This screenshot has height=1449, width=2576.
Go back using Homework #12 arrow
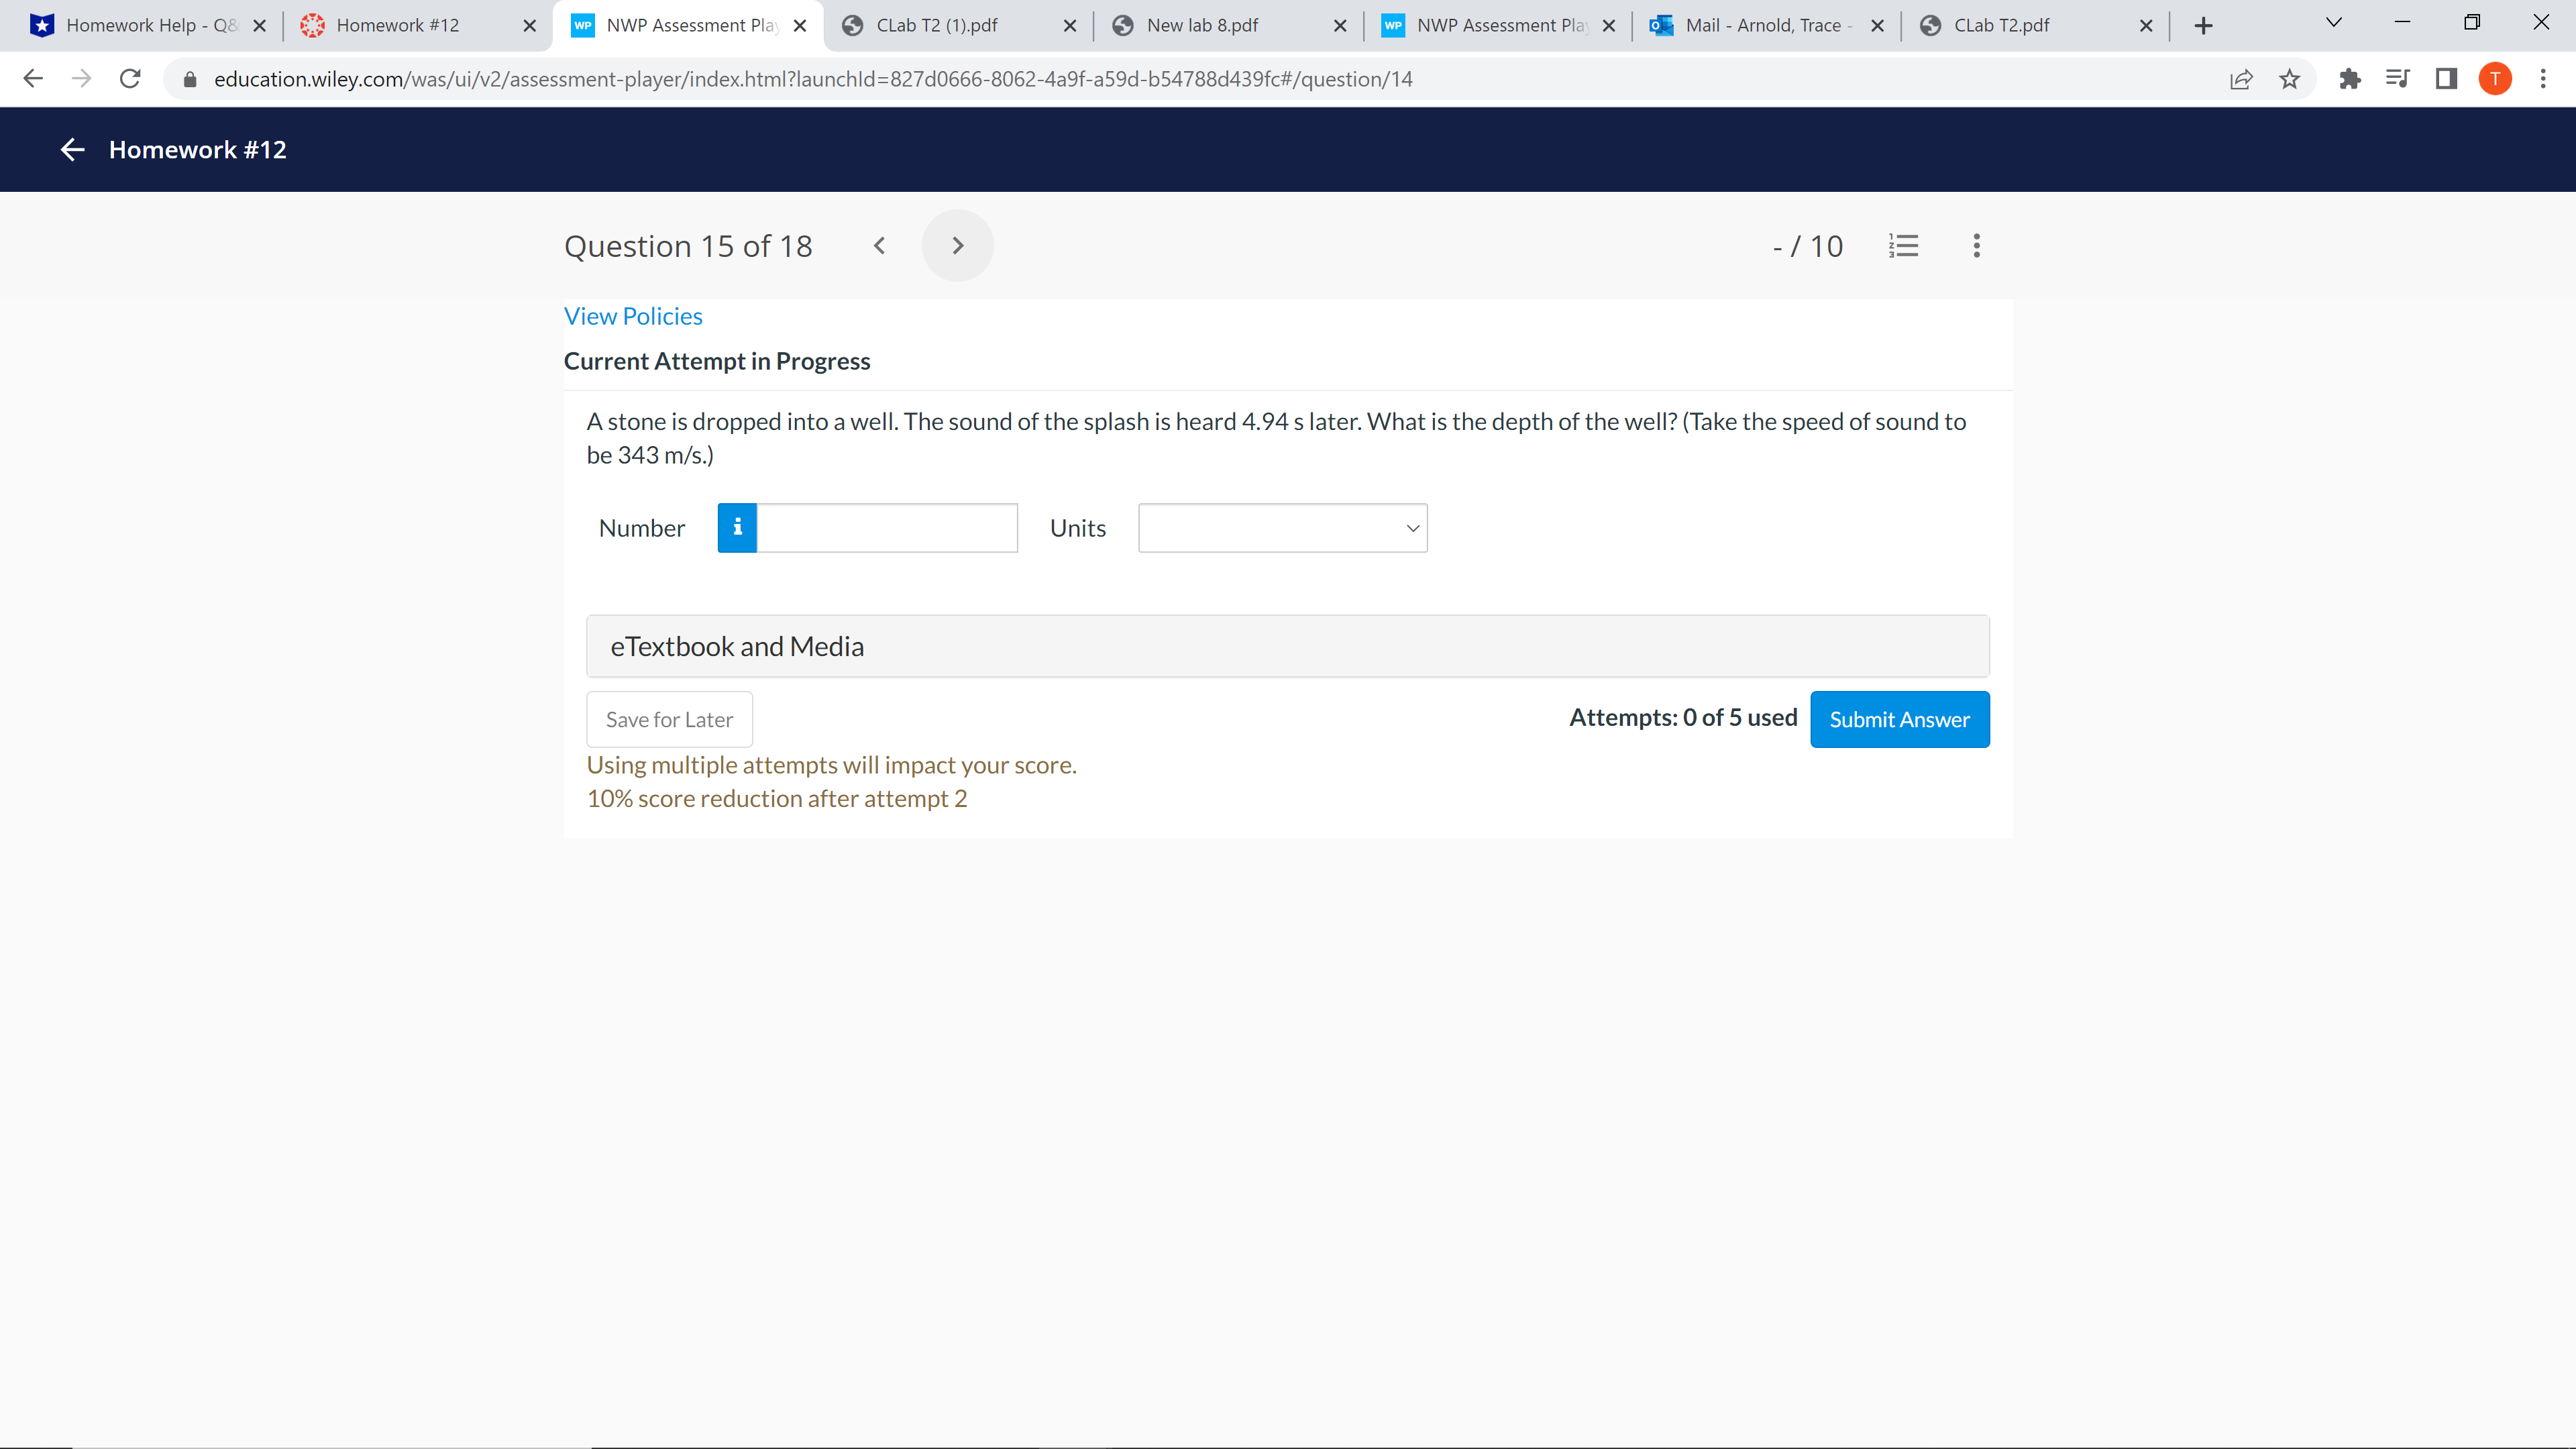pyautogui.click(x=72, y=150)
